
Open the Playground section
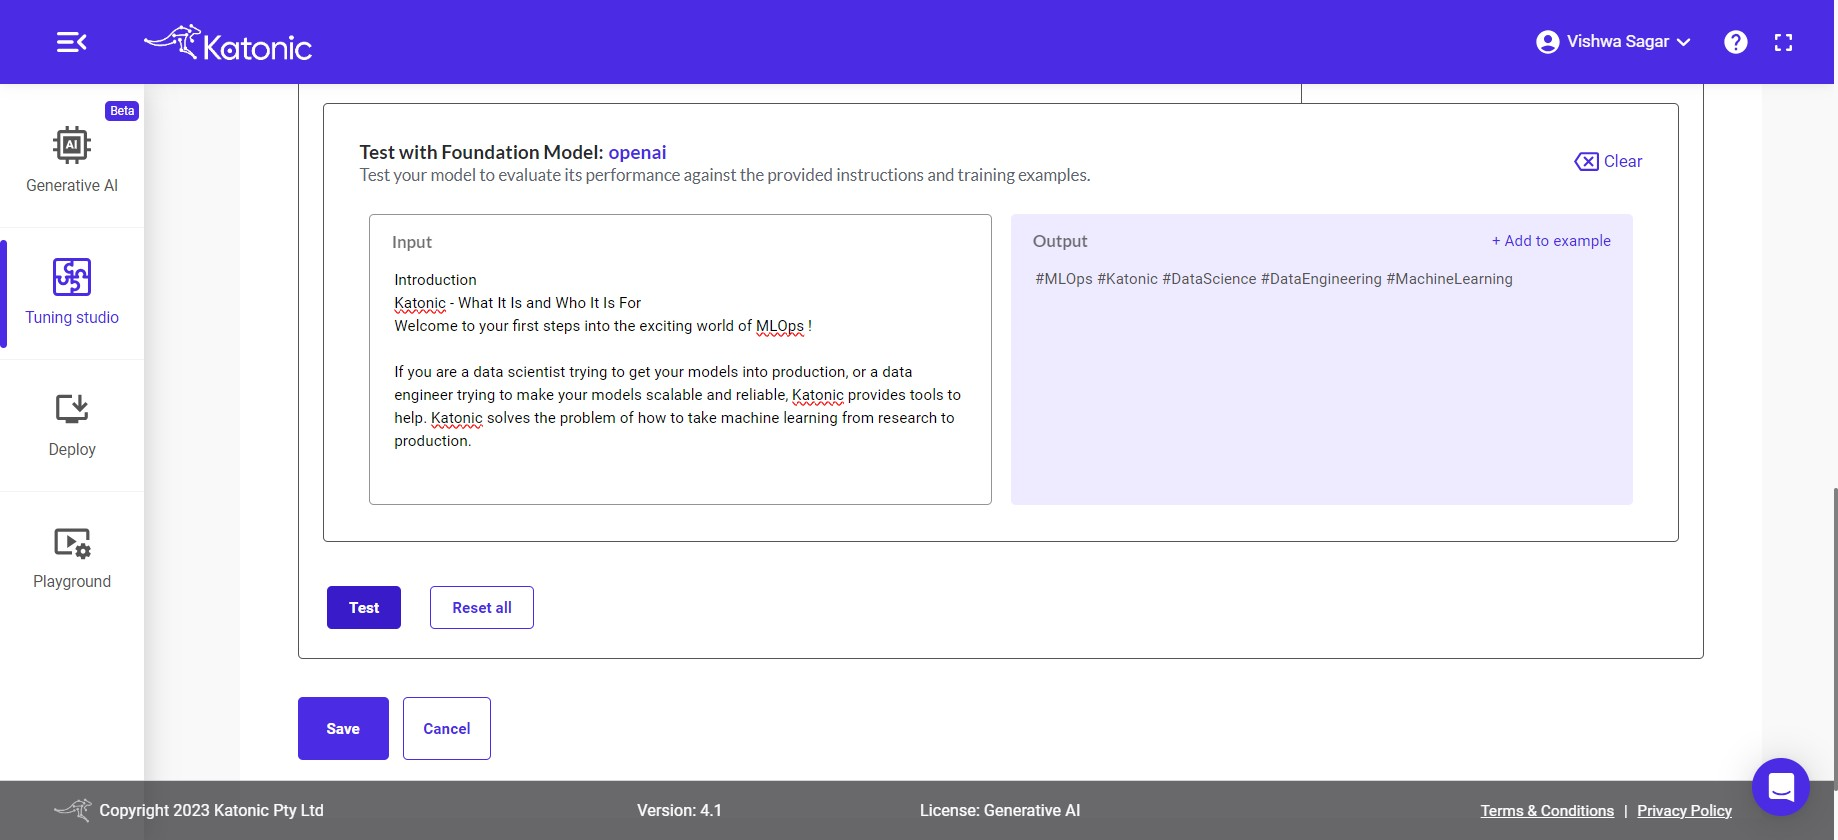72,557
